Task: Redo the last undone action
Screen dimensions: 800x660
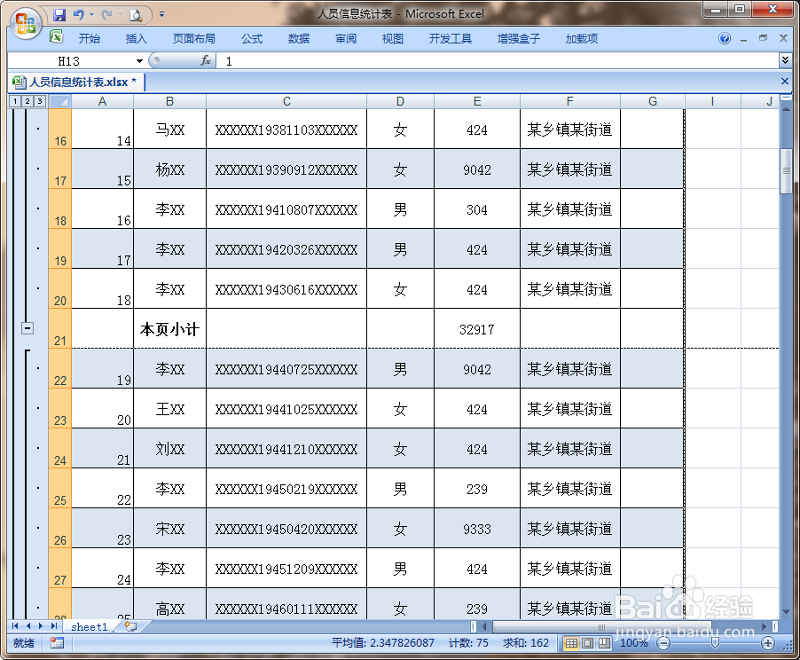Action: click(x=107, y=15)
